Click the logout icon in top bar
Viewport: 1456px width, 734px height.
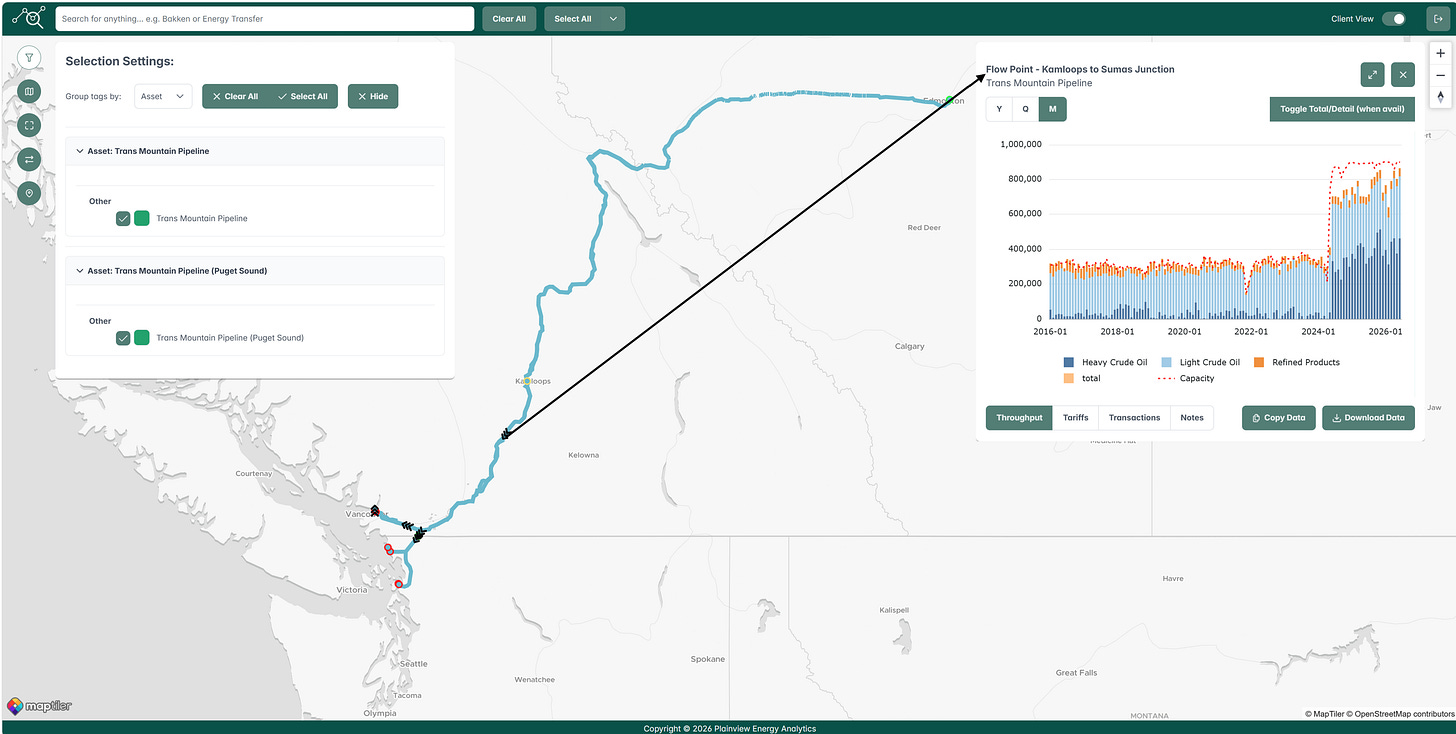[1437, 18]
